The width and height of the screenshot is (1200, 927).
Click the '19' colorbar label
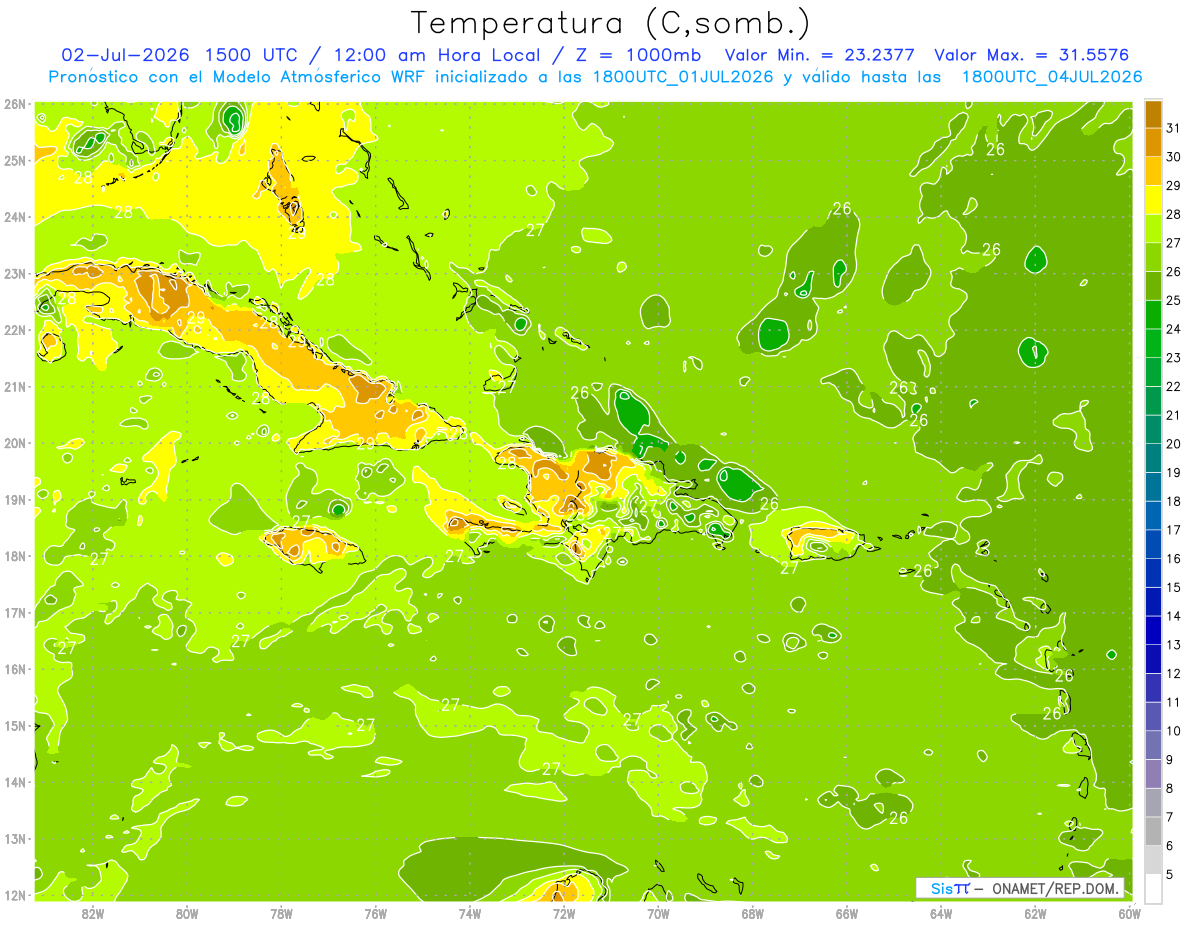1174,472
